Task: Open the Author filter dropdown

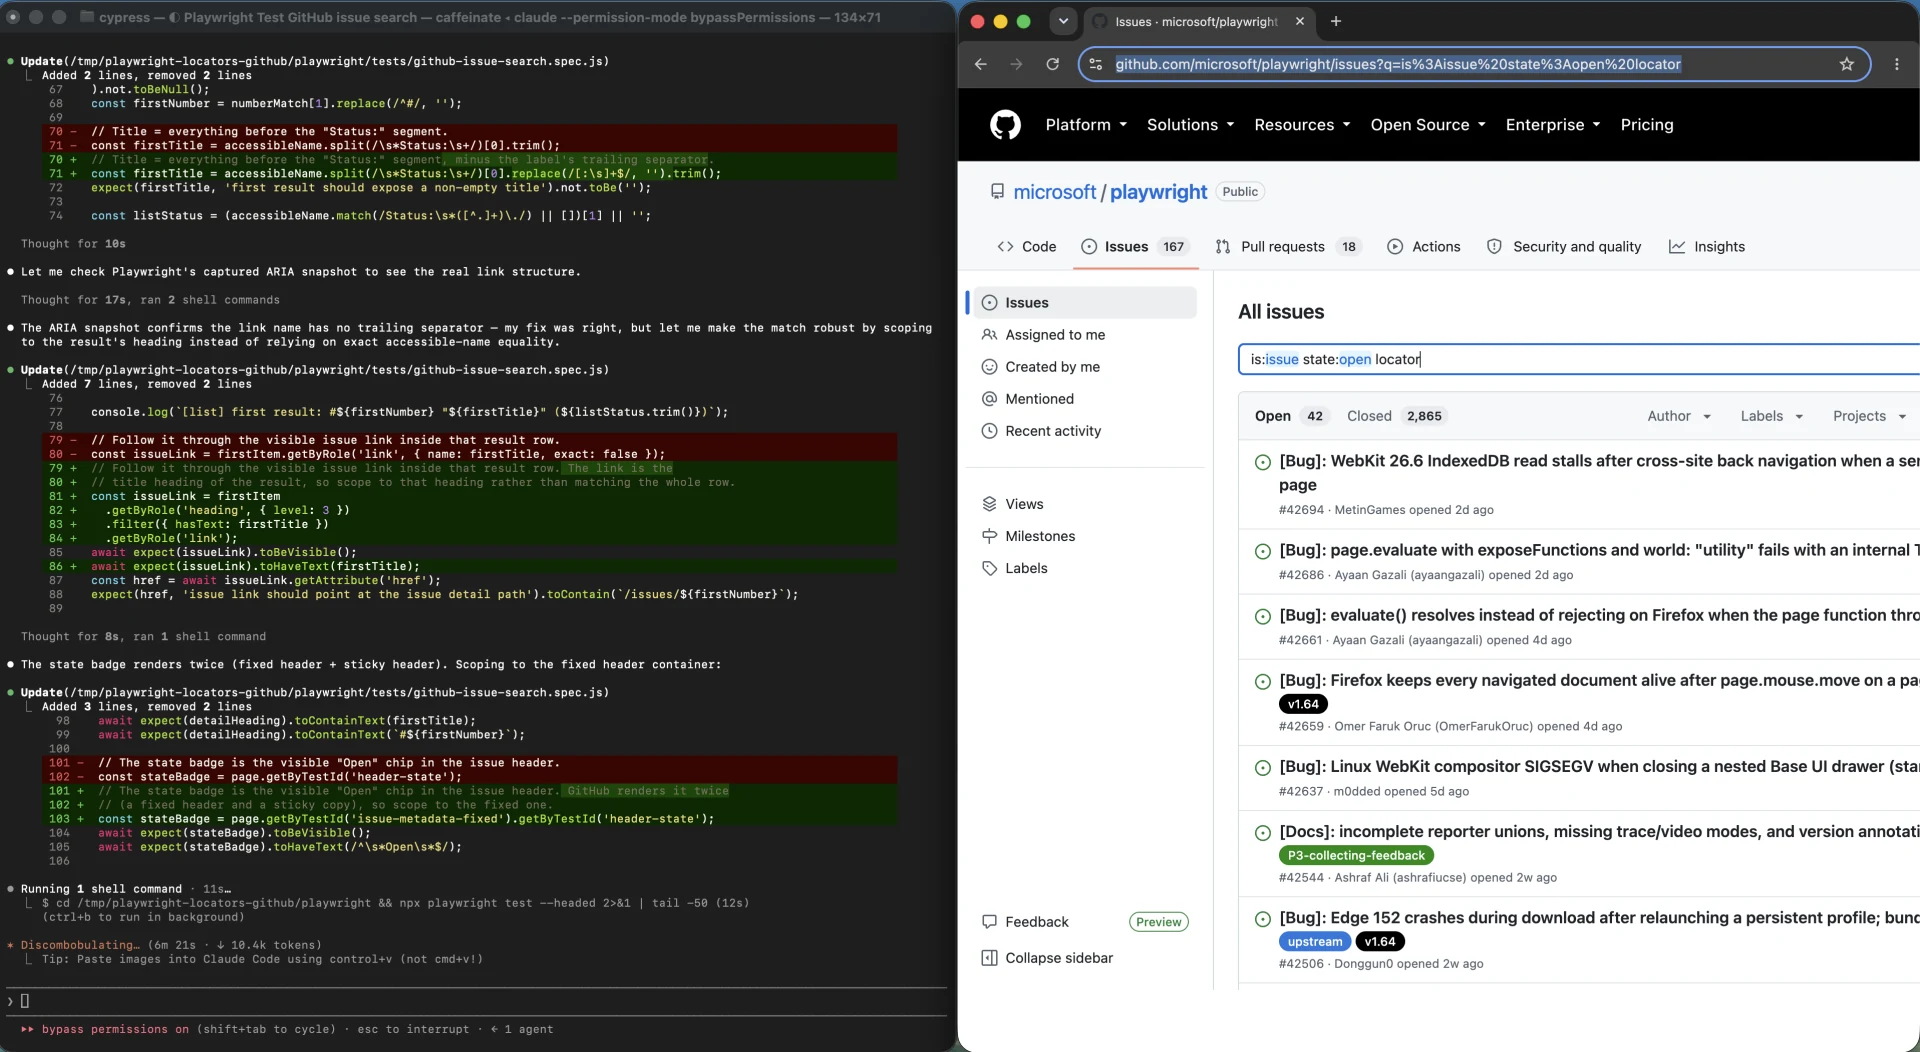Action: tap(1679, 416)
